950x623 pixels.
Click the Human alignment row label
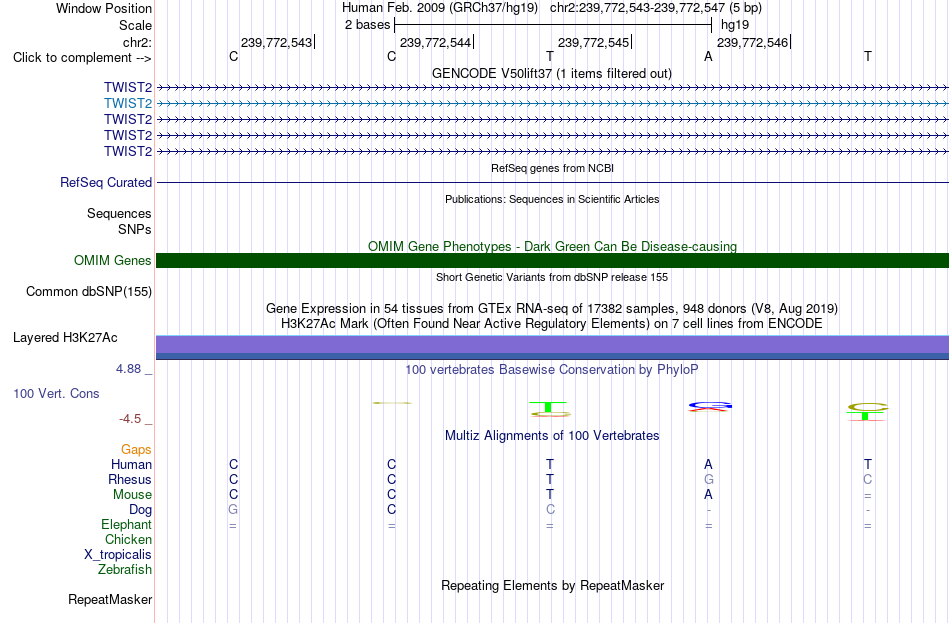[131, 464]
